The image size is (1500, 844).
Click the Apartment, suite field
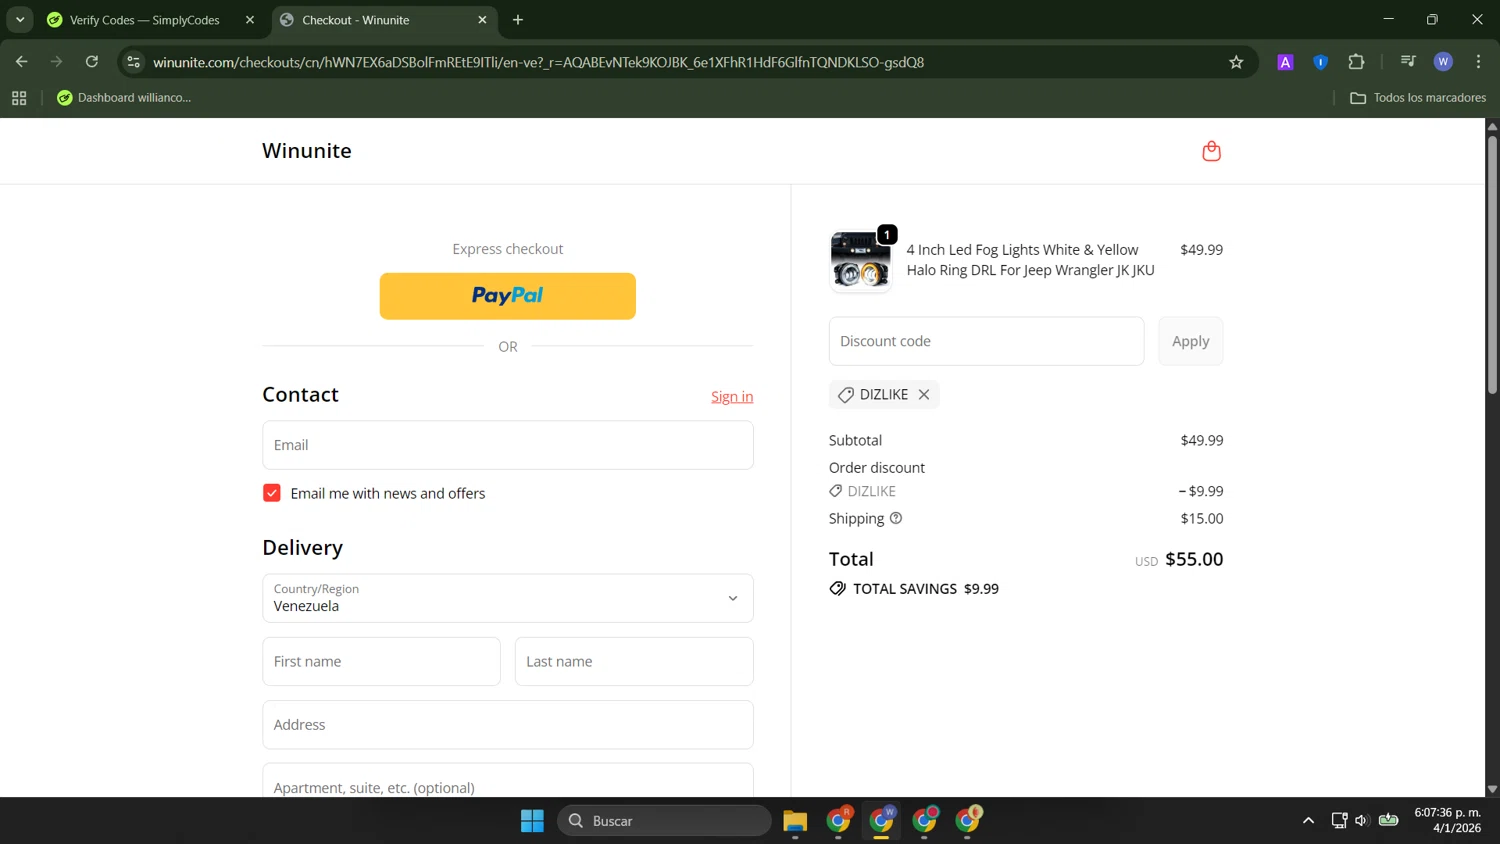[x=508, y=781]
